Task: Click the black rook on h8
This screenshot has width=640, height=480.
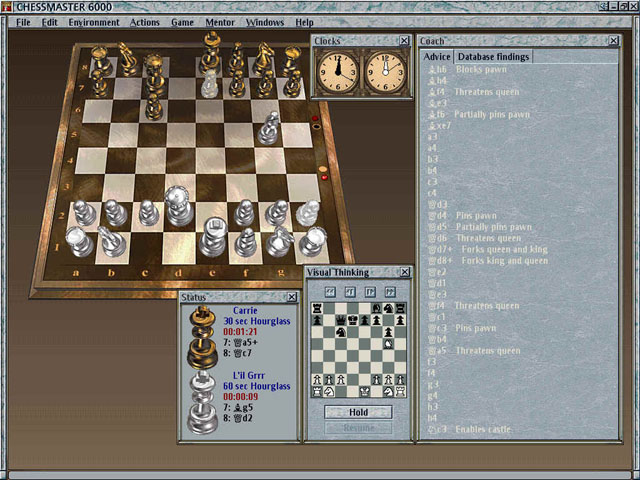Action: (292, 60)
